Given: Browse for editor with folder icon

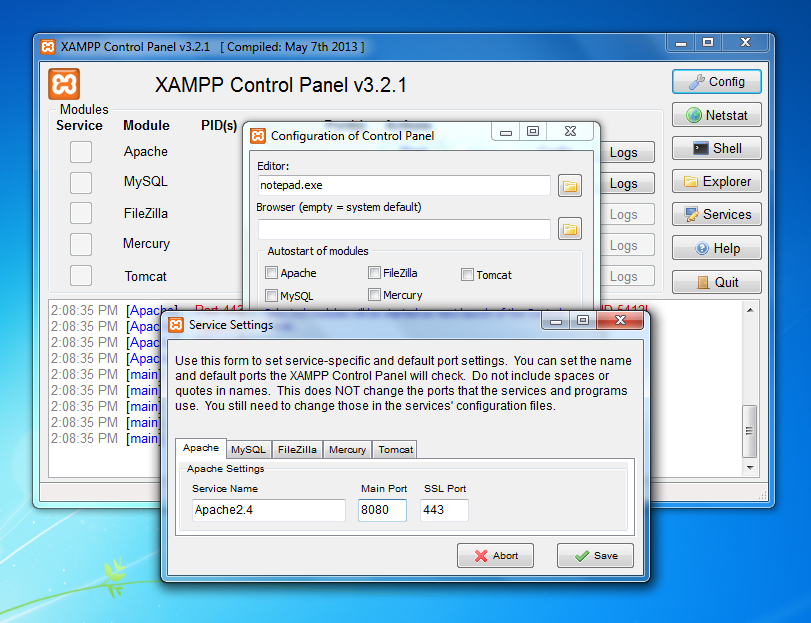Looking at the screenshot, I should click(x=569, y=186).
